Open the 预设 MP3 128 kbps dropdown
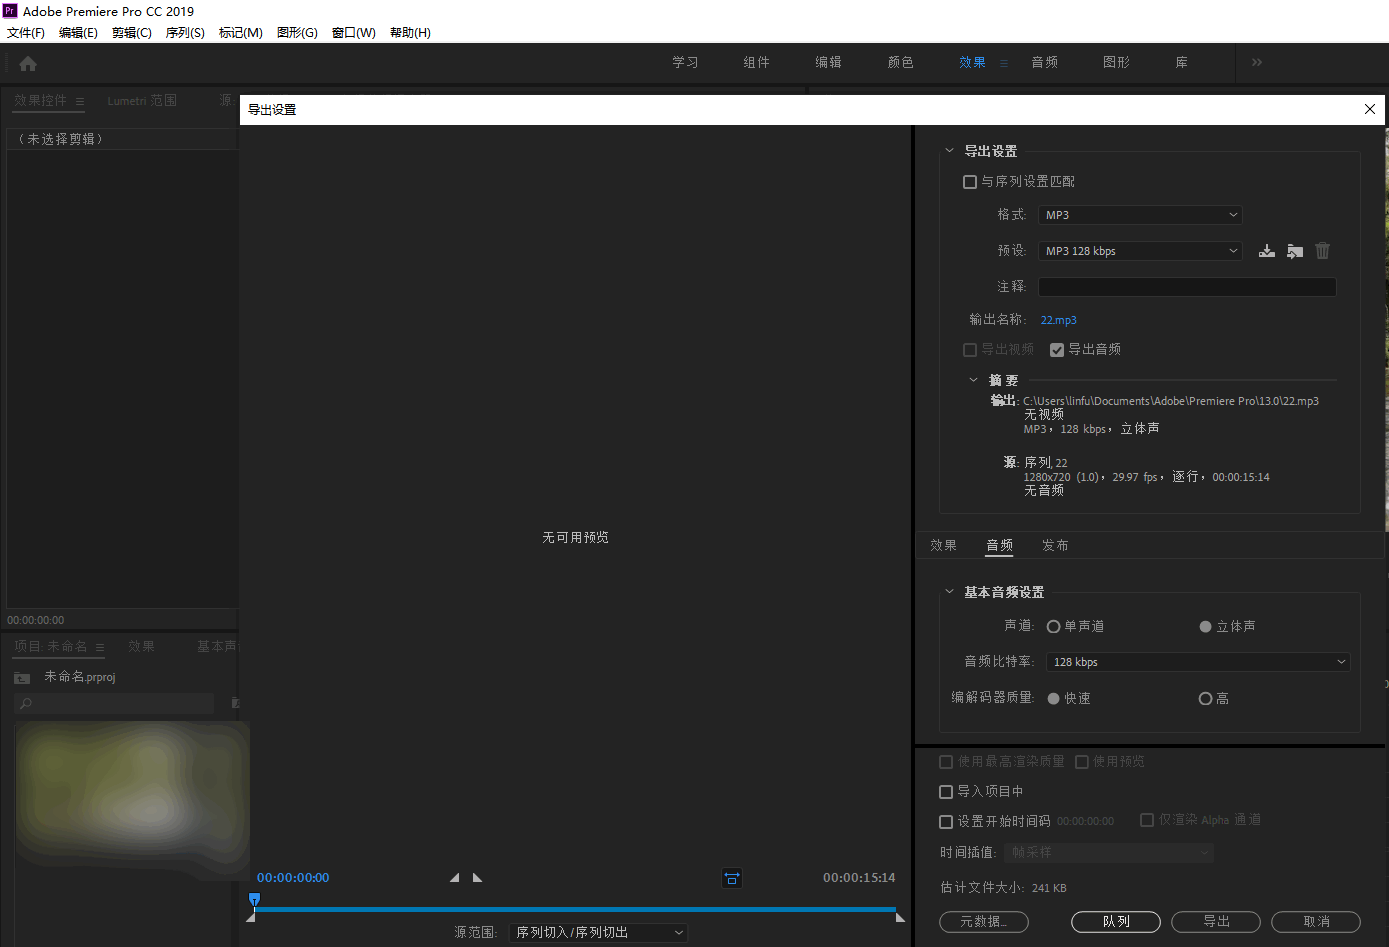1389x947 pixels. [x=1140, y=251]
